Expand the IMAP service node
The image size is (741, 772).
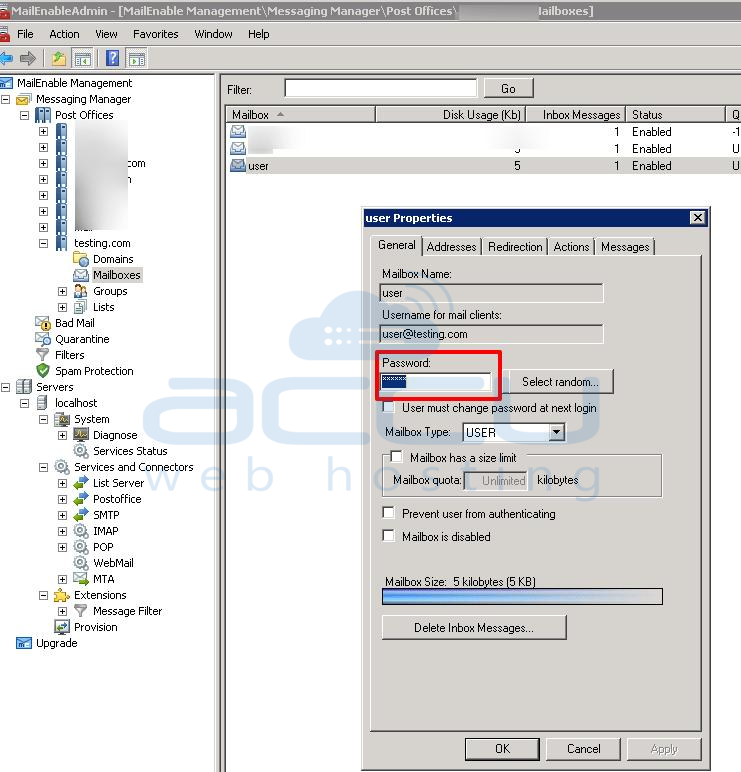click(x=63, y=531)
